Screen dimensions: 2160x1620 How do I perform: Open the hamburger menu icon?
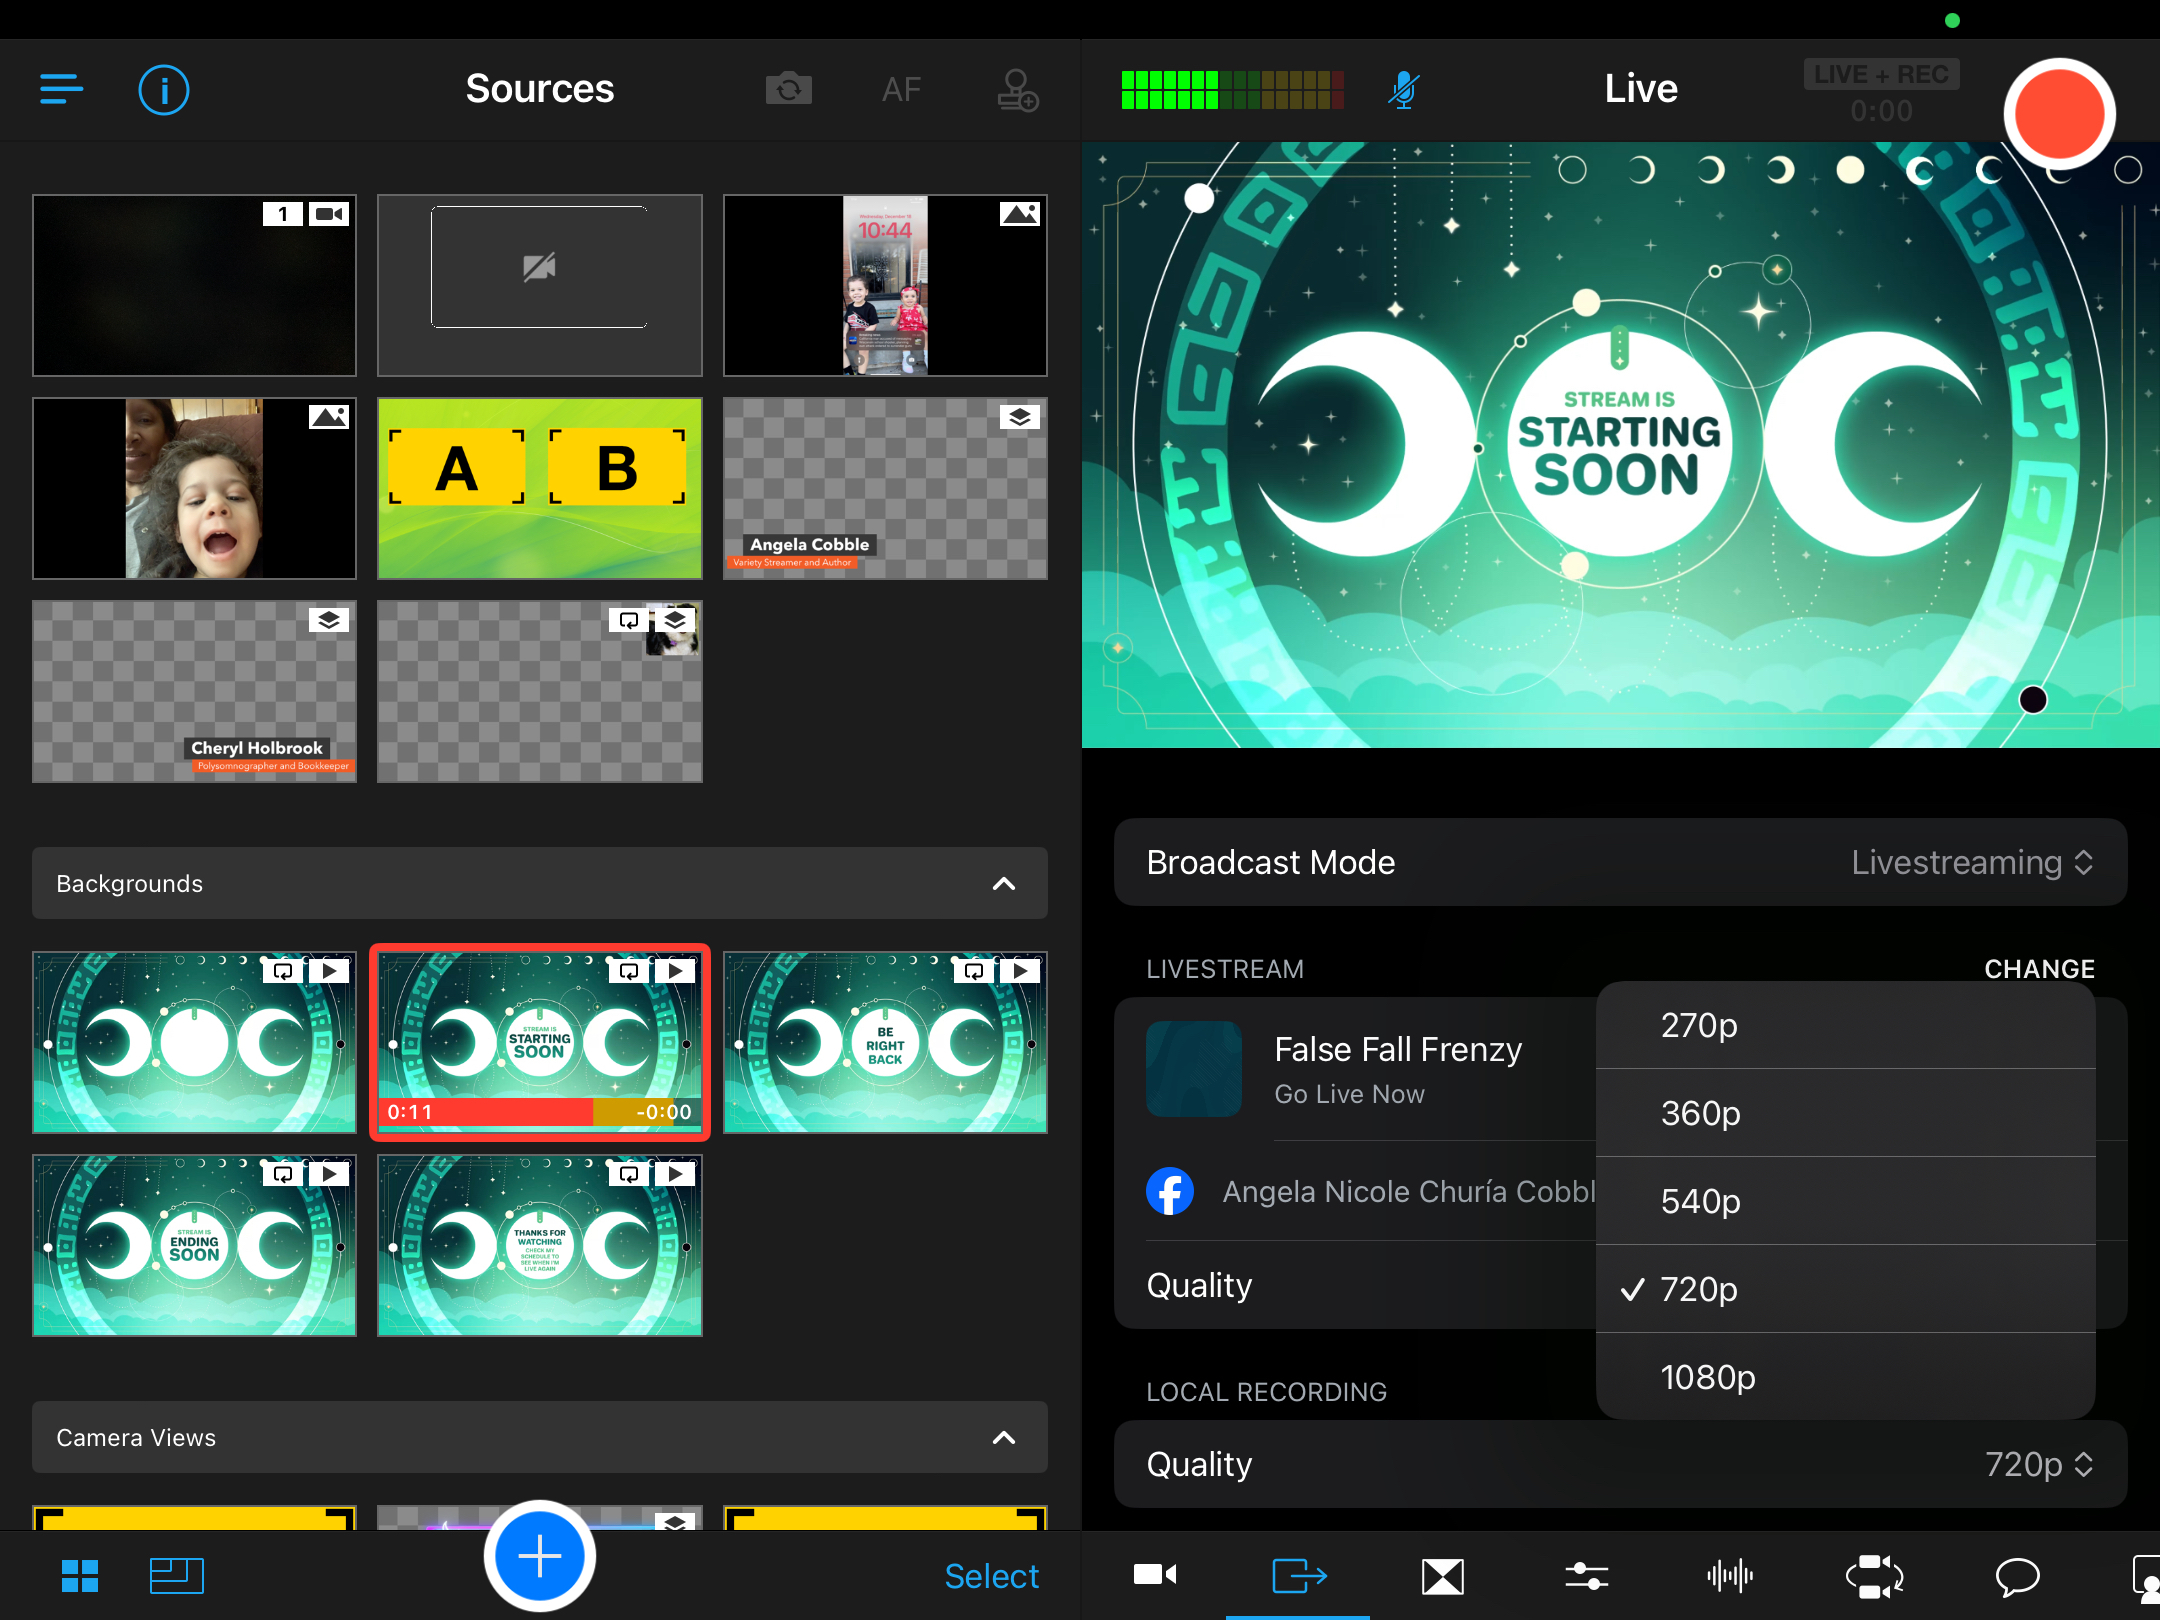[x=61, y=89]
